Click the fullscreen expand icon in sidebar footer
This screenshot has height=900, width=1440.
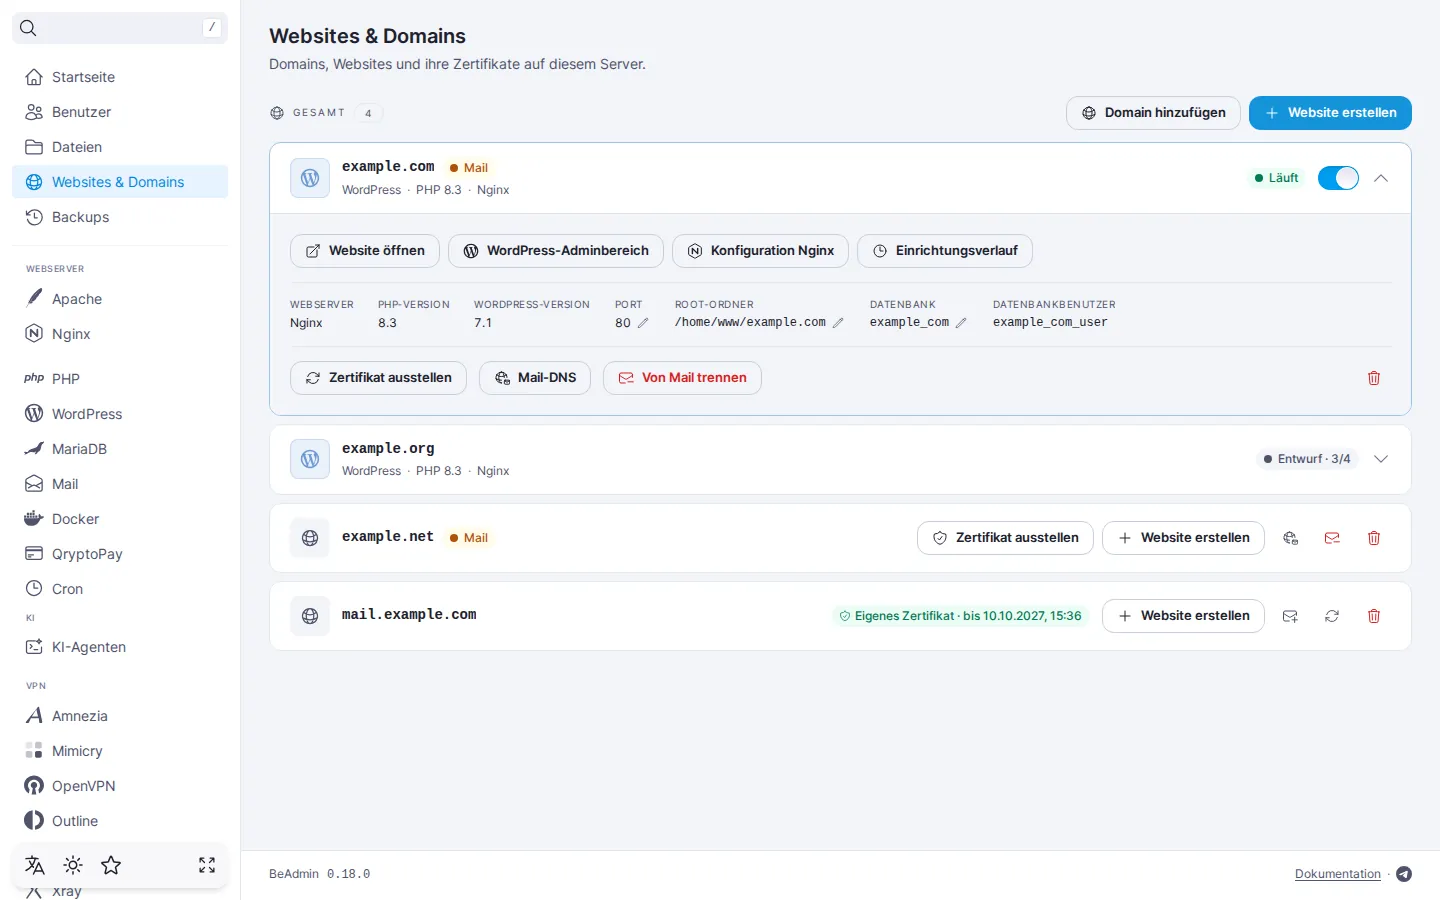(x=207, y=865)
